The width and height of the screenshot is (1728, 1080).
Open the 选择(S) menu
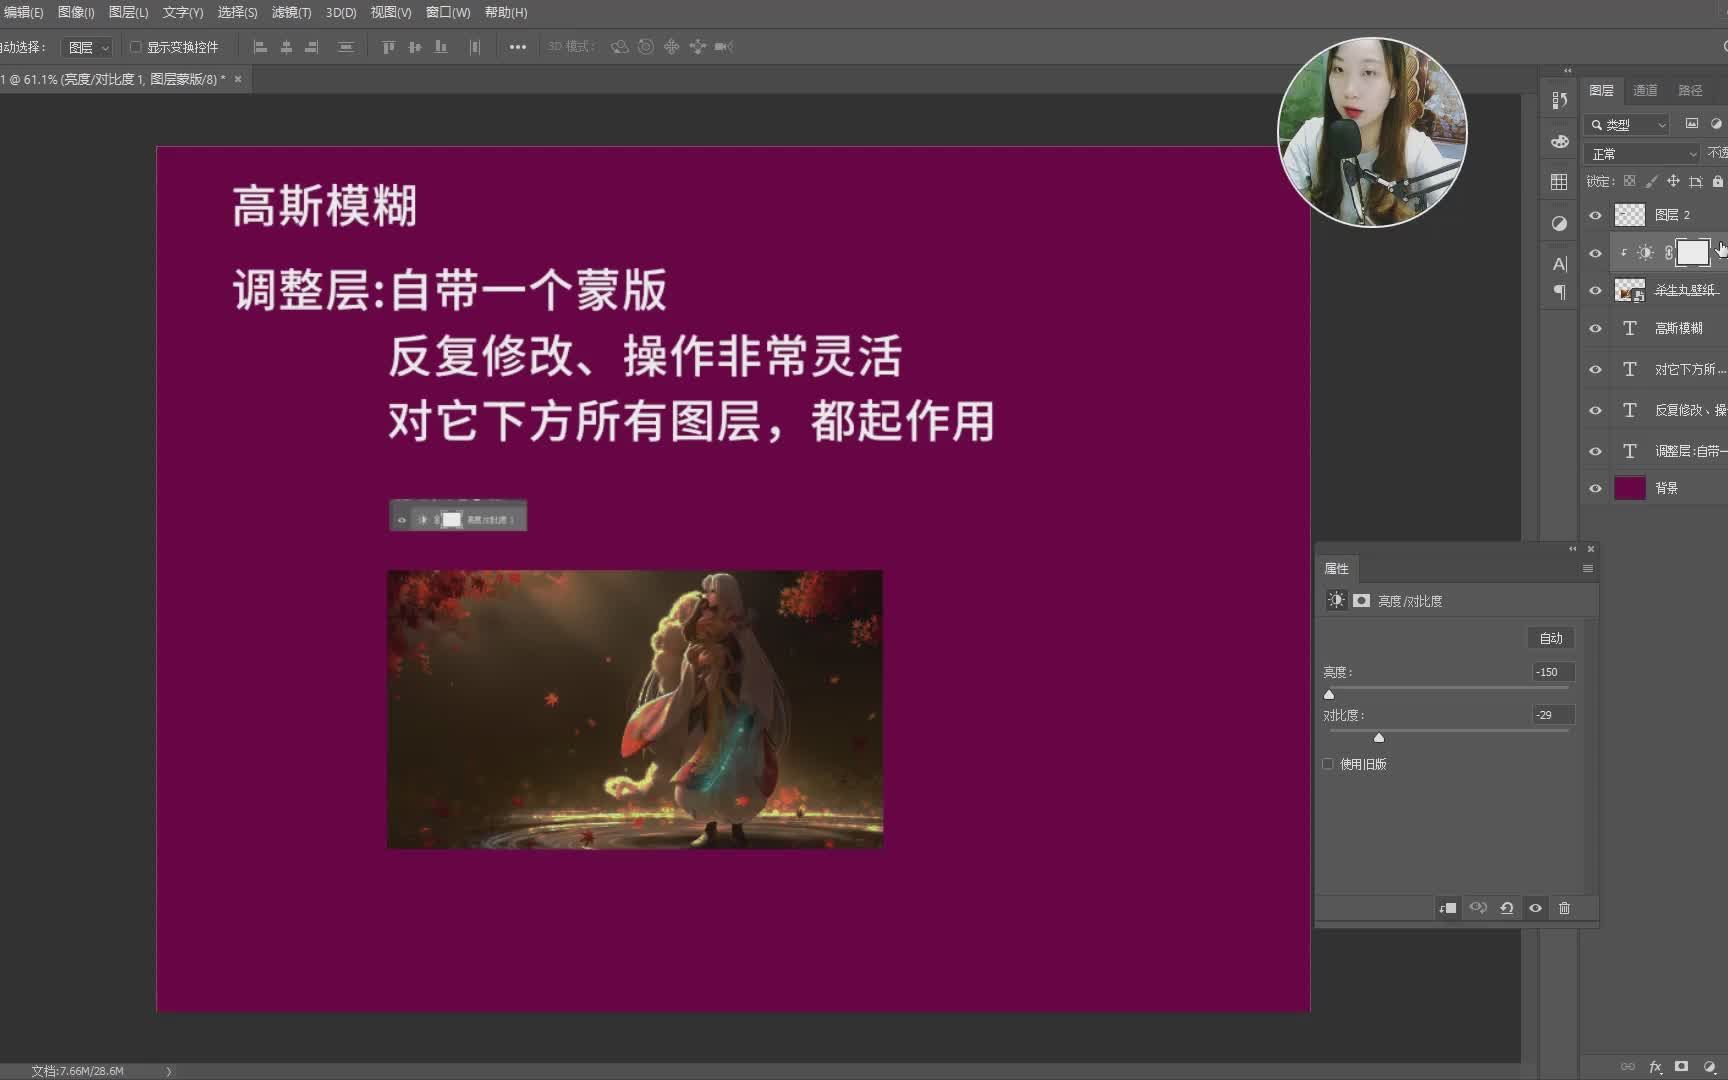pyautogui.click(x=237, y=12)
